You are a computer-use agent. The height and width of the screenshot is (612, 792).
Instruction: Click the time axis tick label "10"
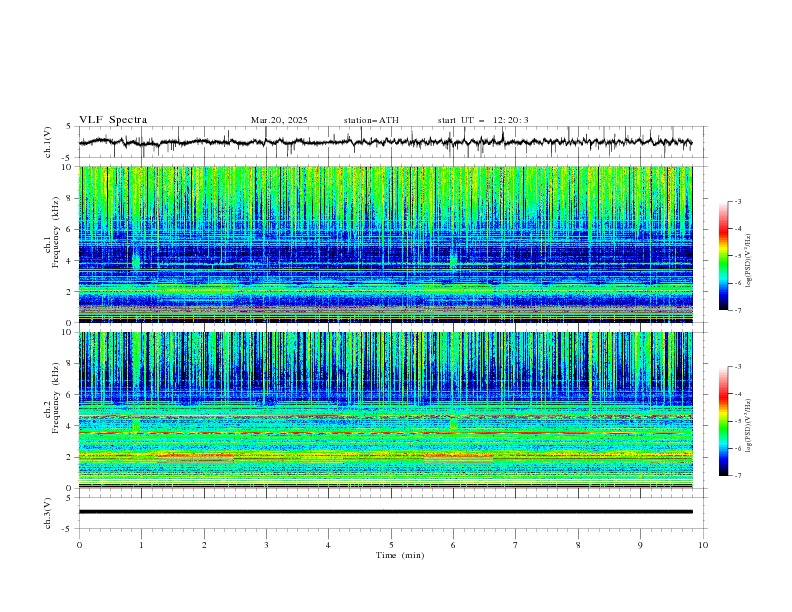point(703,545)
